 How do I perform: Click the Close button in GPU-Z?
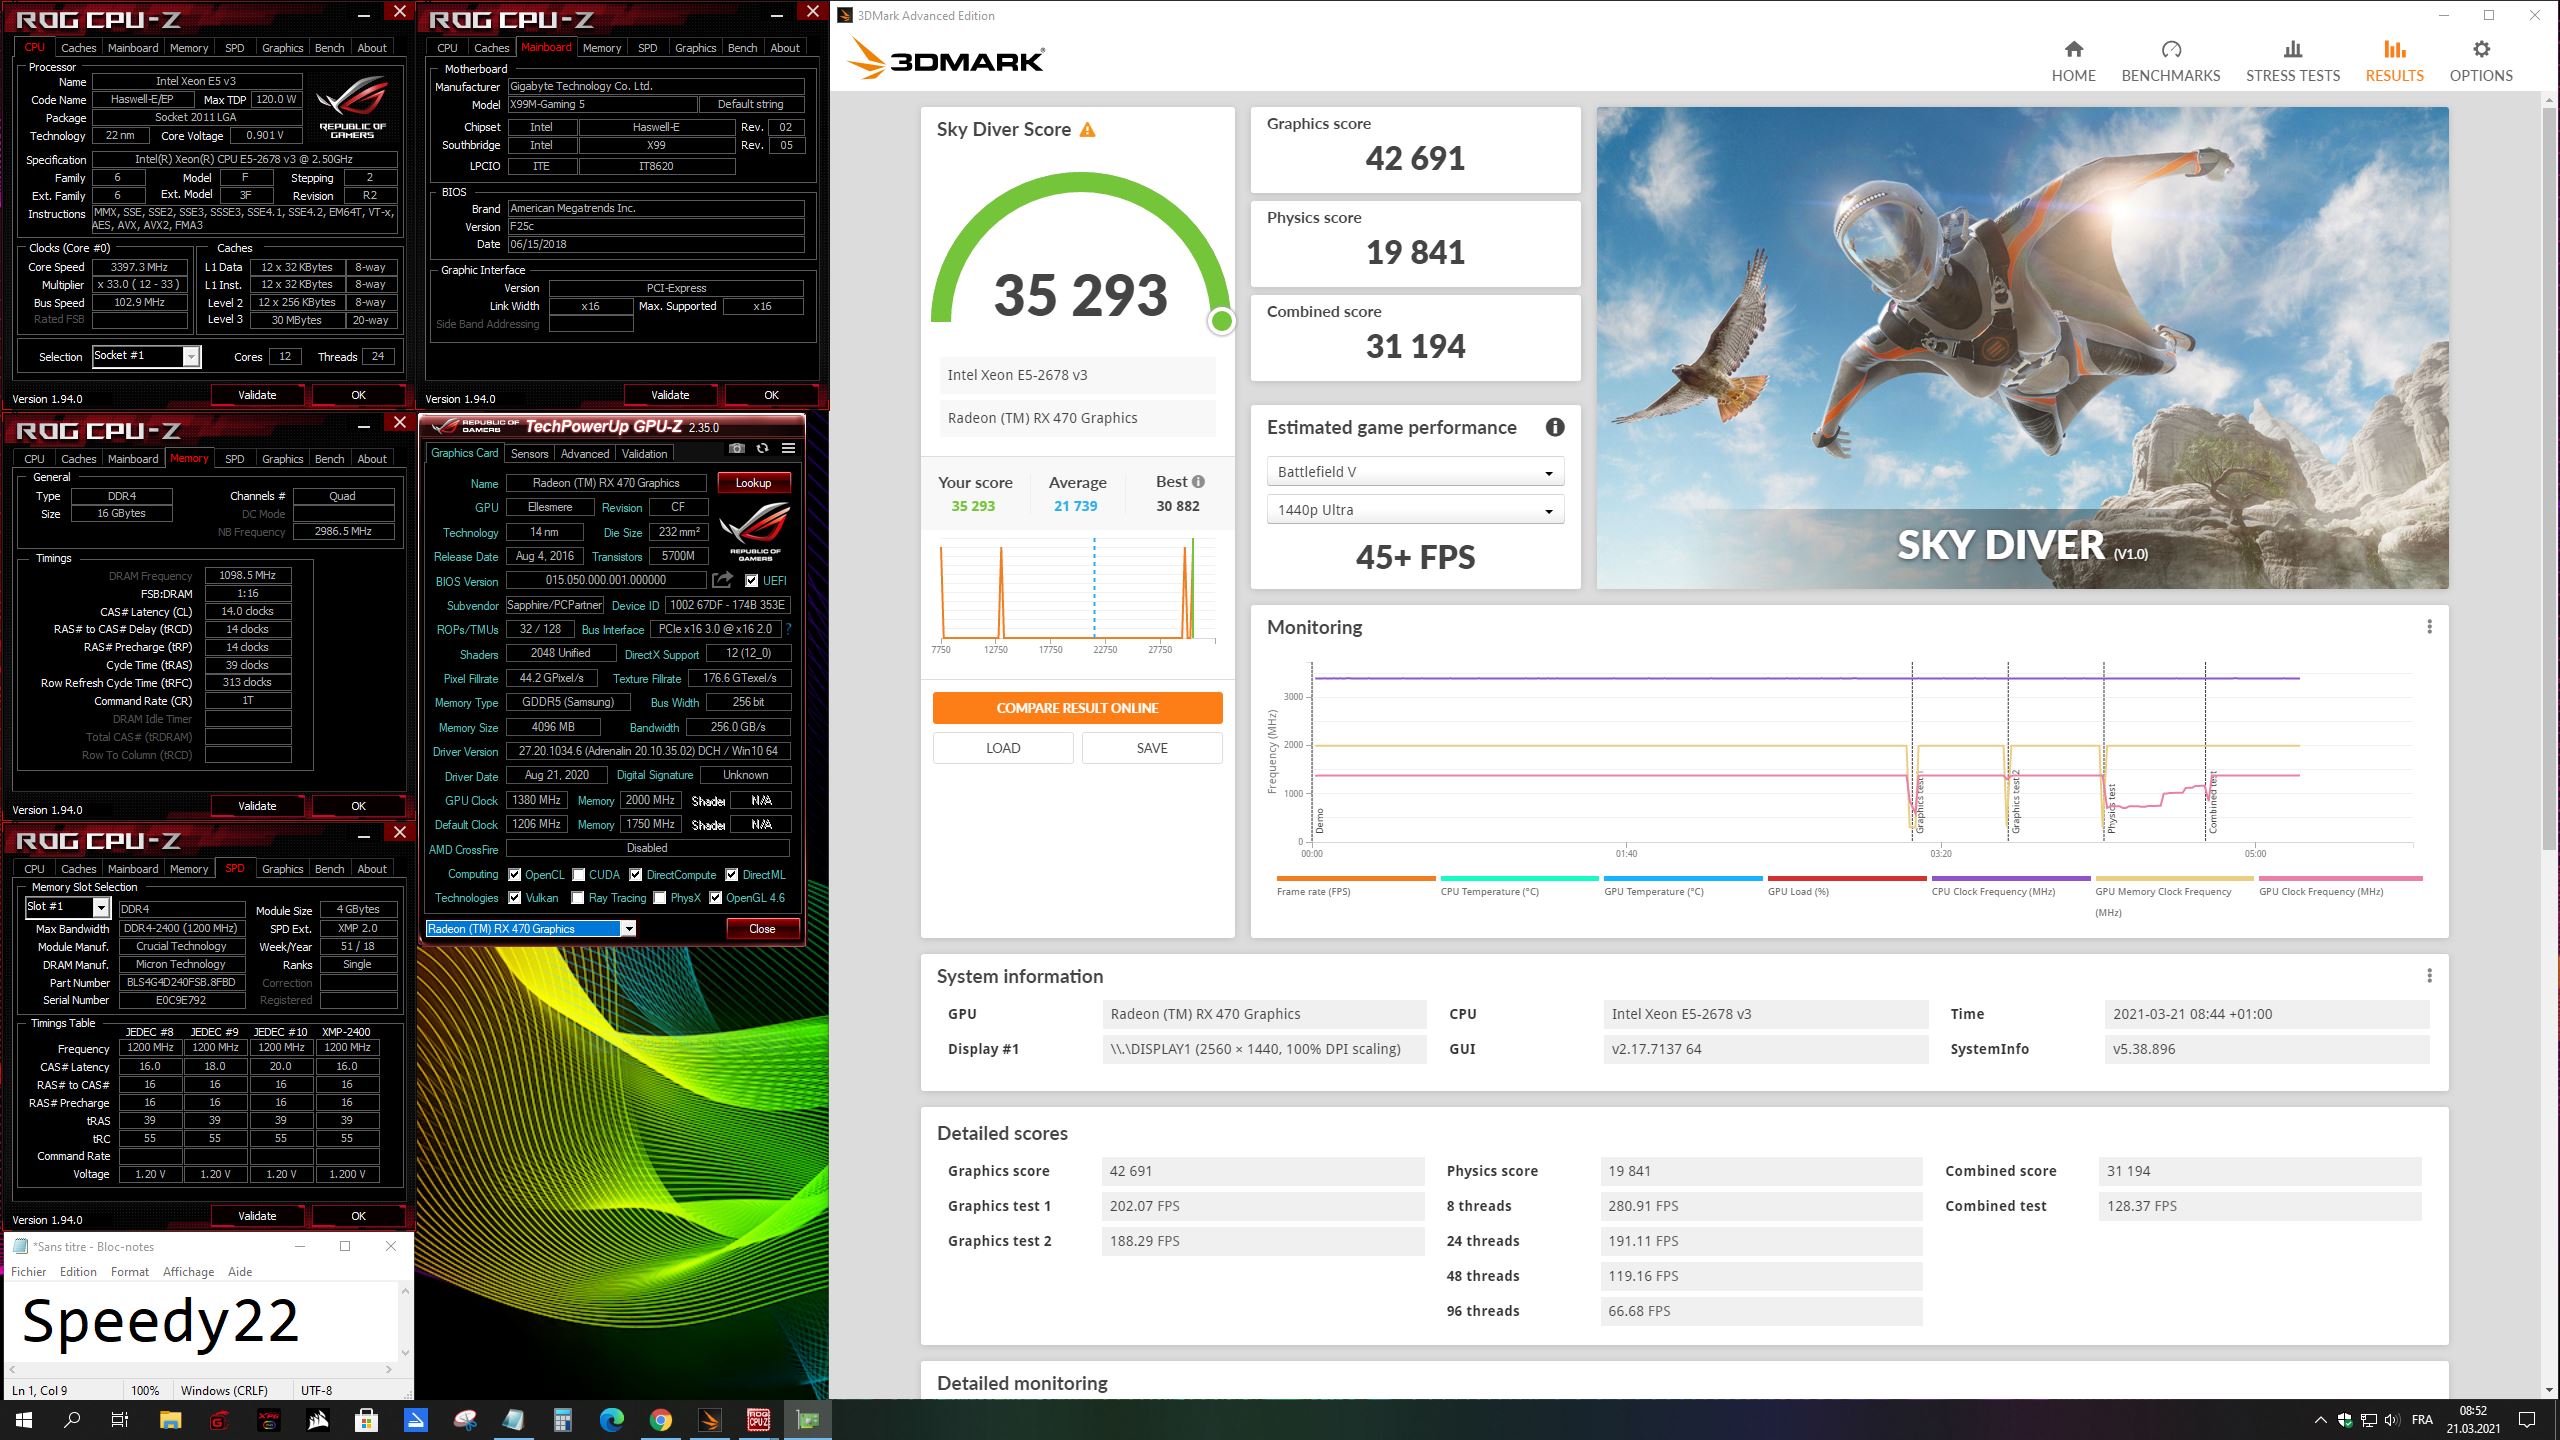point(762,929)
